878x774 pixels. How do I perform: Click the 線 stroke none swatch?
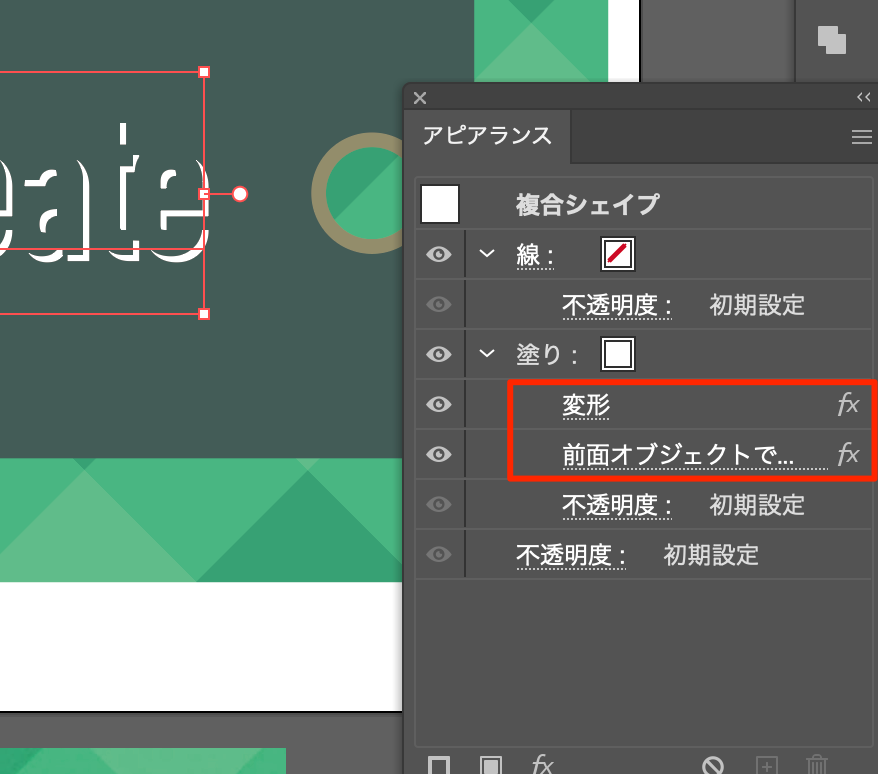coord(618,255)
